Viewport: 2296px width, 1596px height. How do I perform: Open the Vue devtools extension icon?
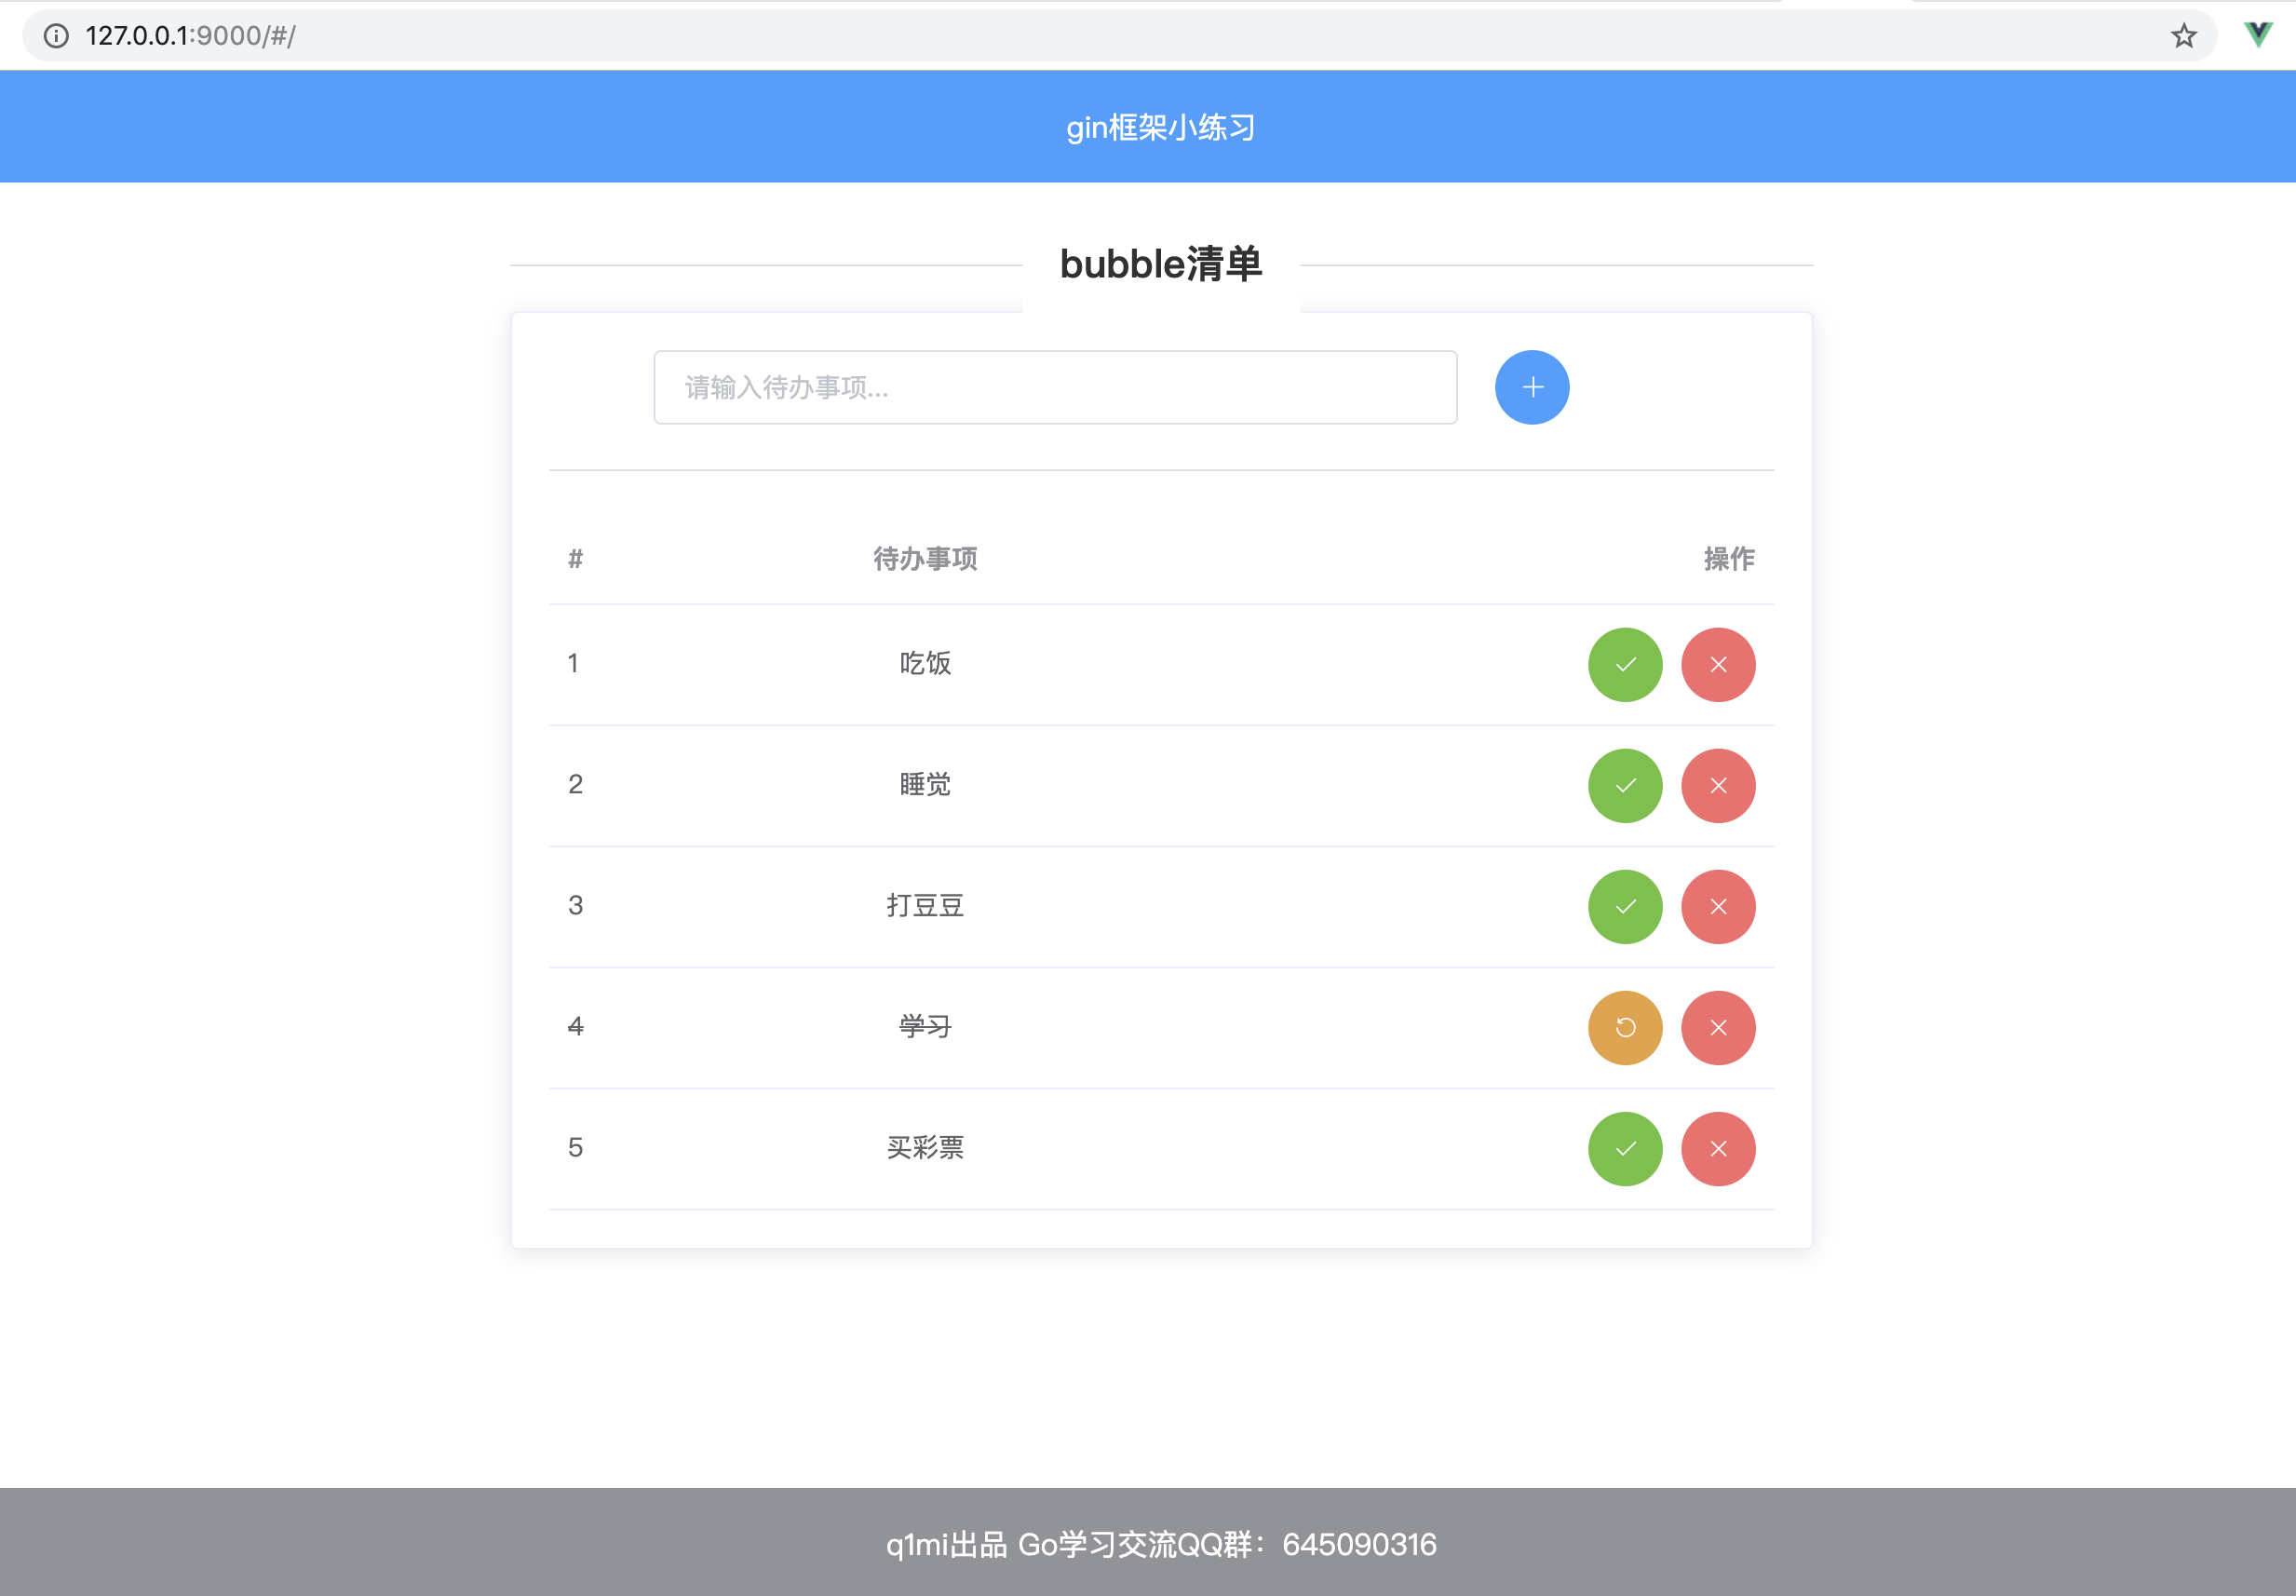(x=2257, y=35)
